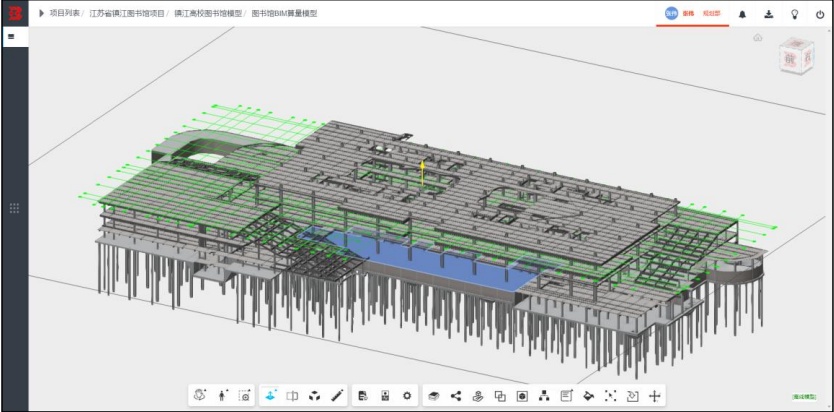Click the boxed sphere isolate tool
Image resolution: width=834 pixels, height=412 pixels.
522,396
